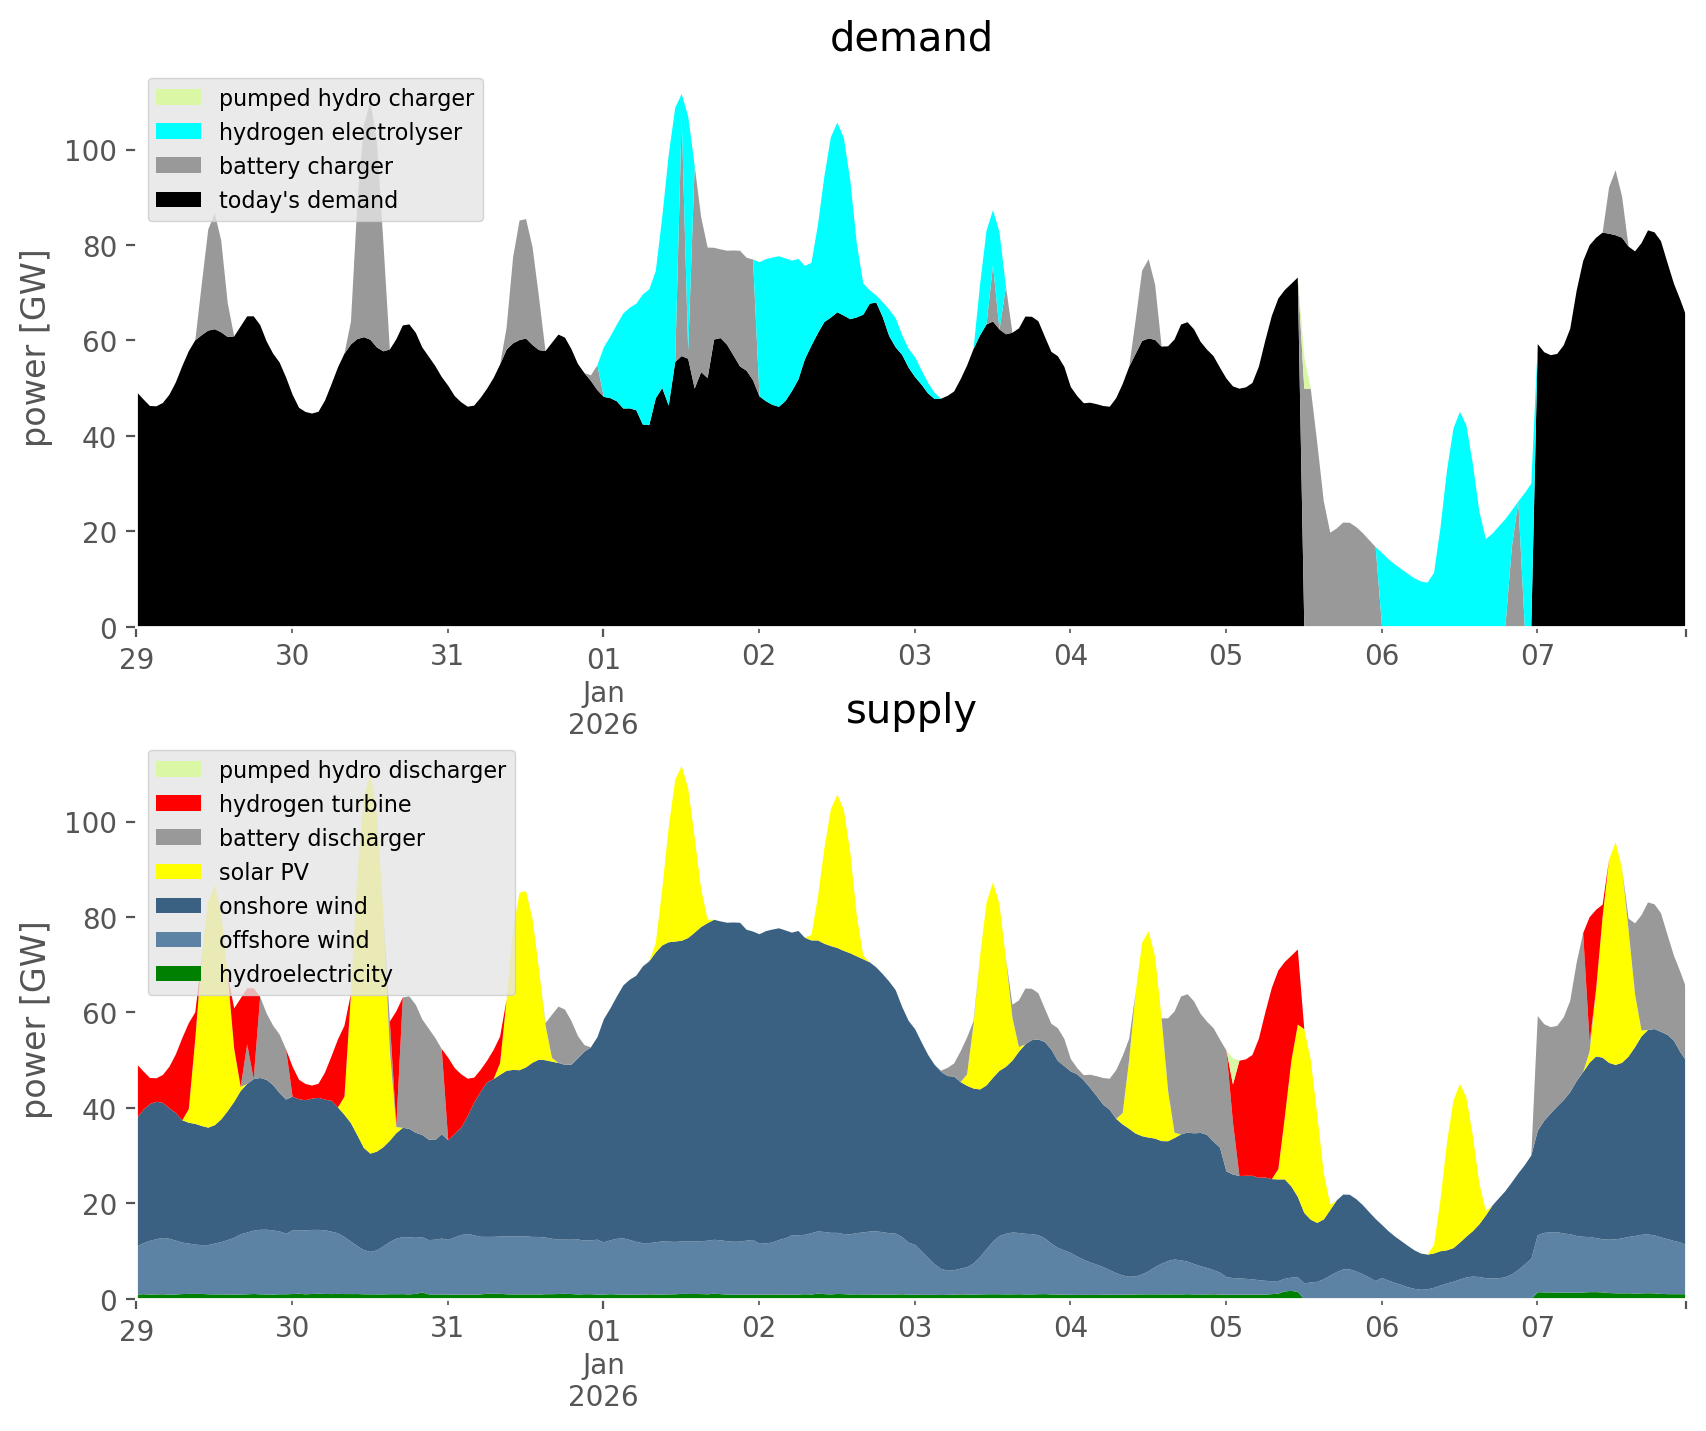Click the pumped hydro discharger legend label

(x=362, y=770)
